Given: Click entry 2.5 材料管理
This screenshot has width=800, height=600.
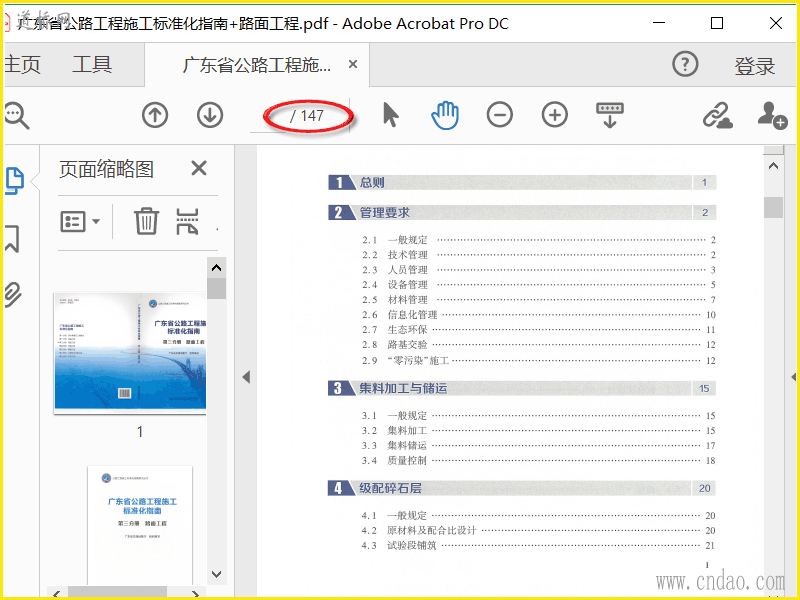Looking at the screenshot, I should tap(539, 299).
